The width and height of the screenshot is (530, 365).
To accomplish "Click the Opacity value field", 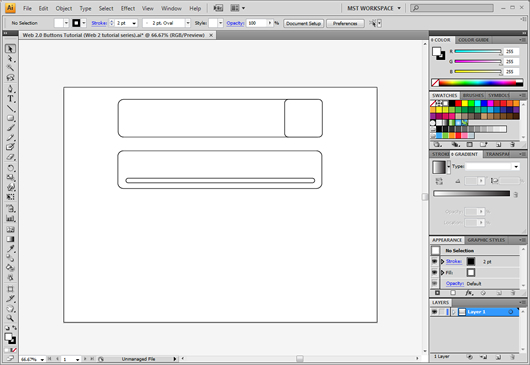I will click(258, 23).
